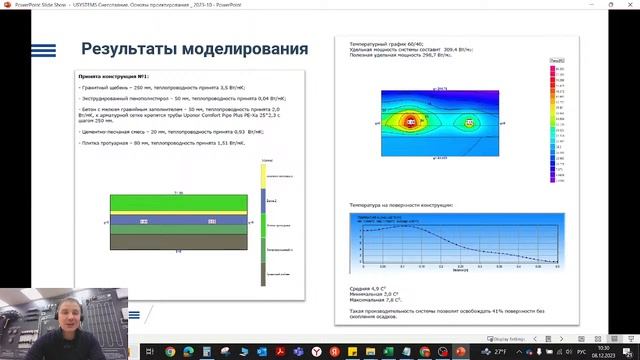Open the volume control in system tray
Image resolution: width=640 pixels, height=360 pixels.
tap(569, 351)
